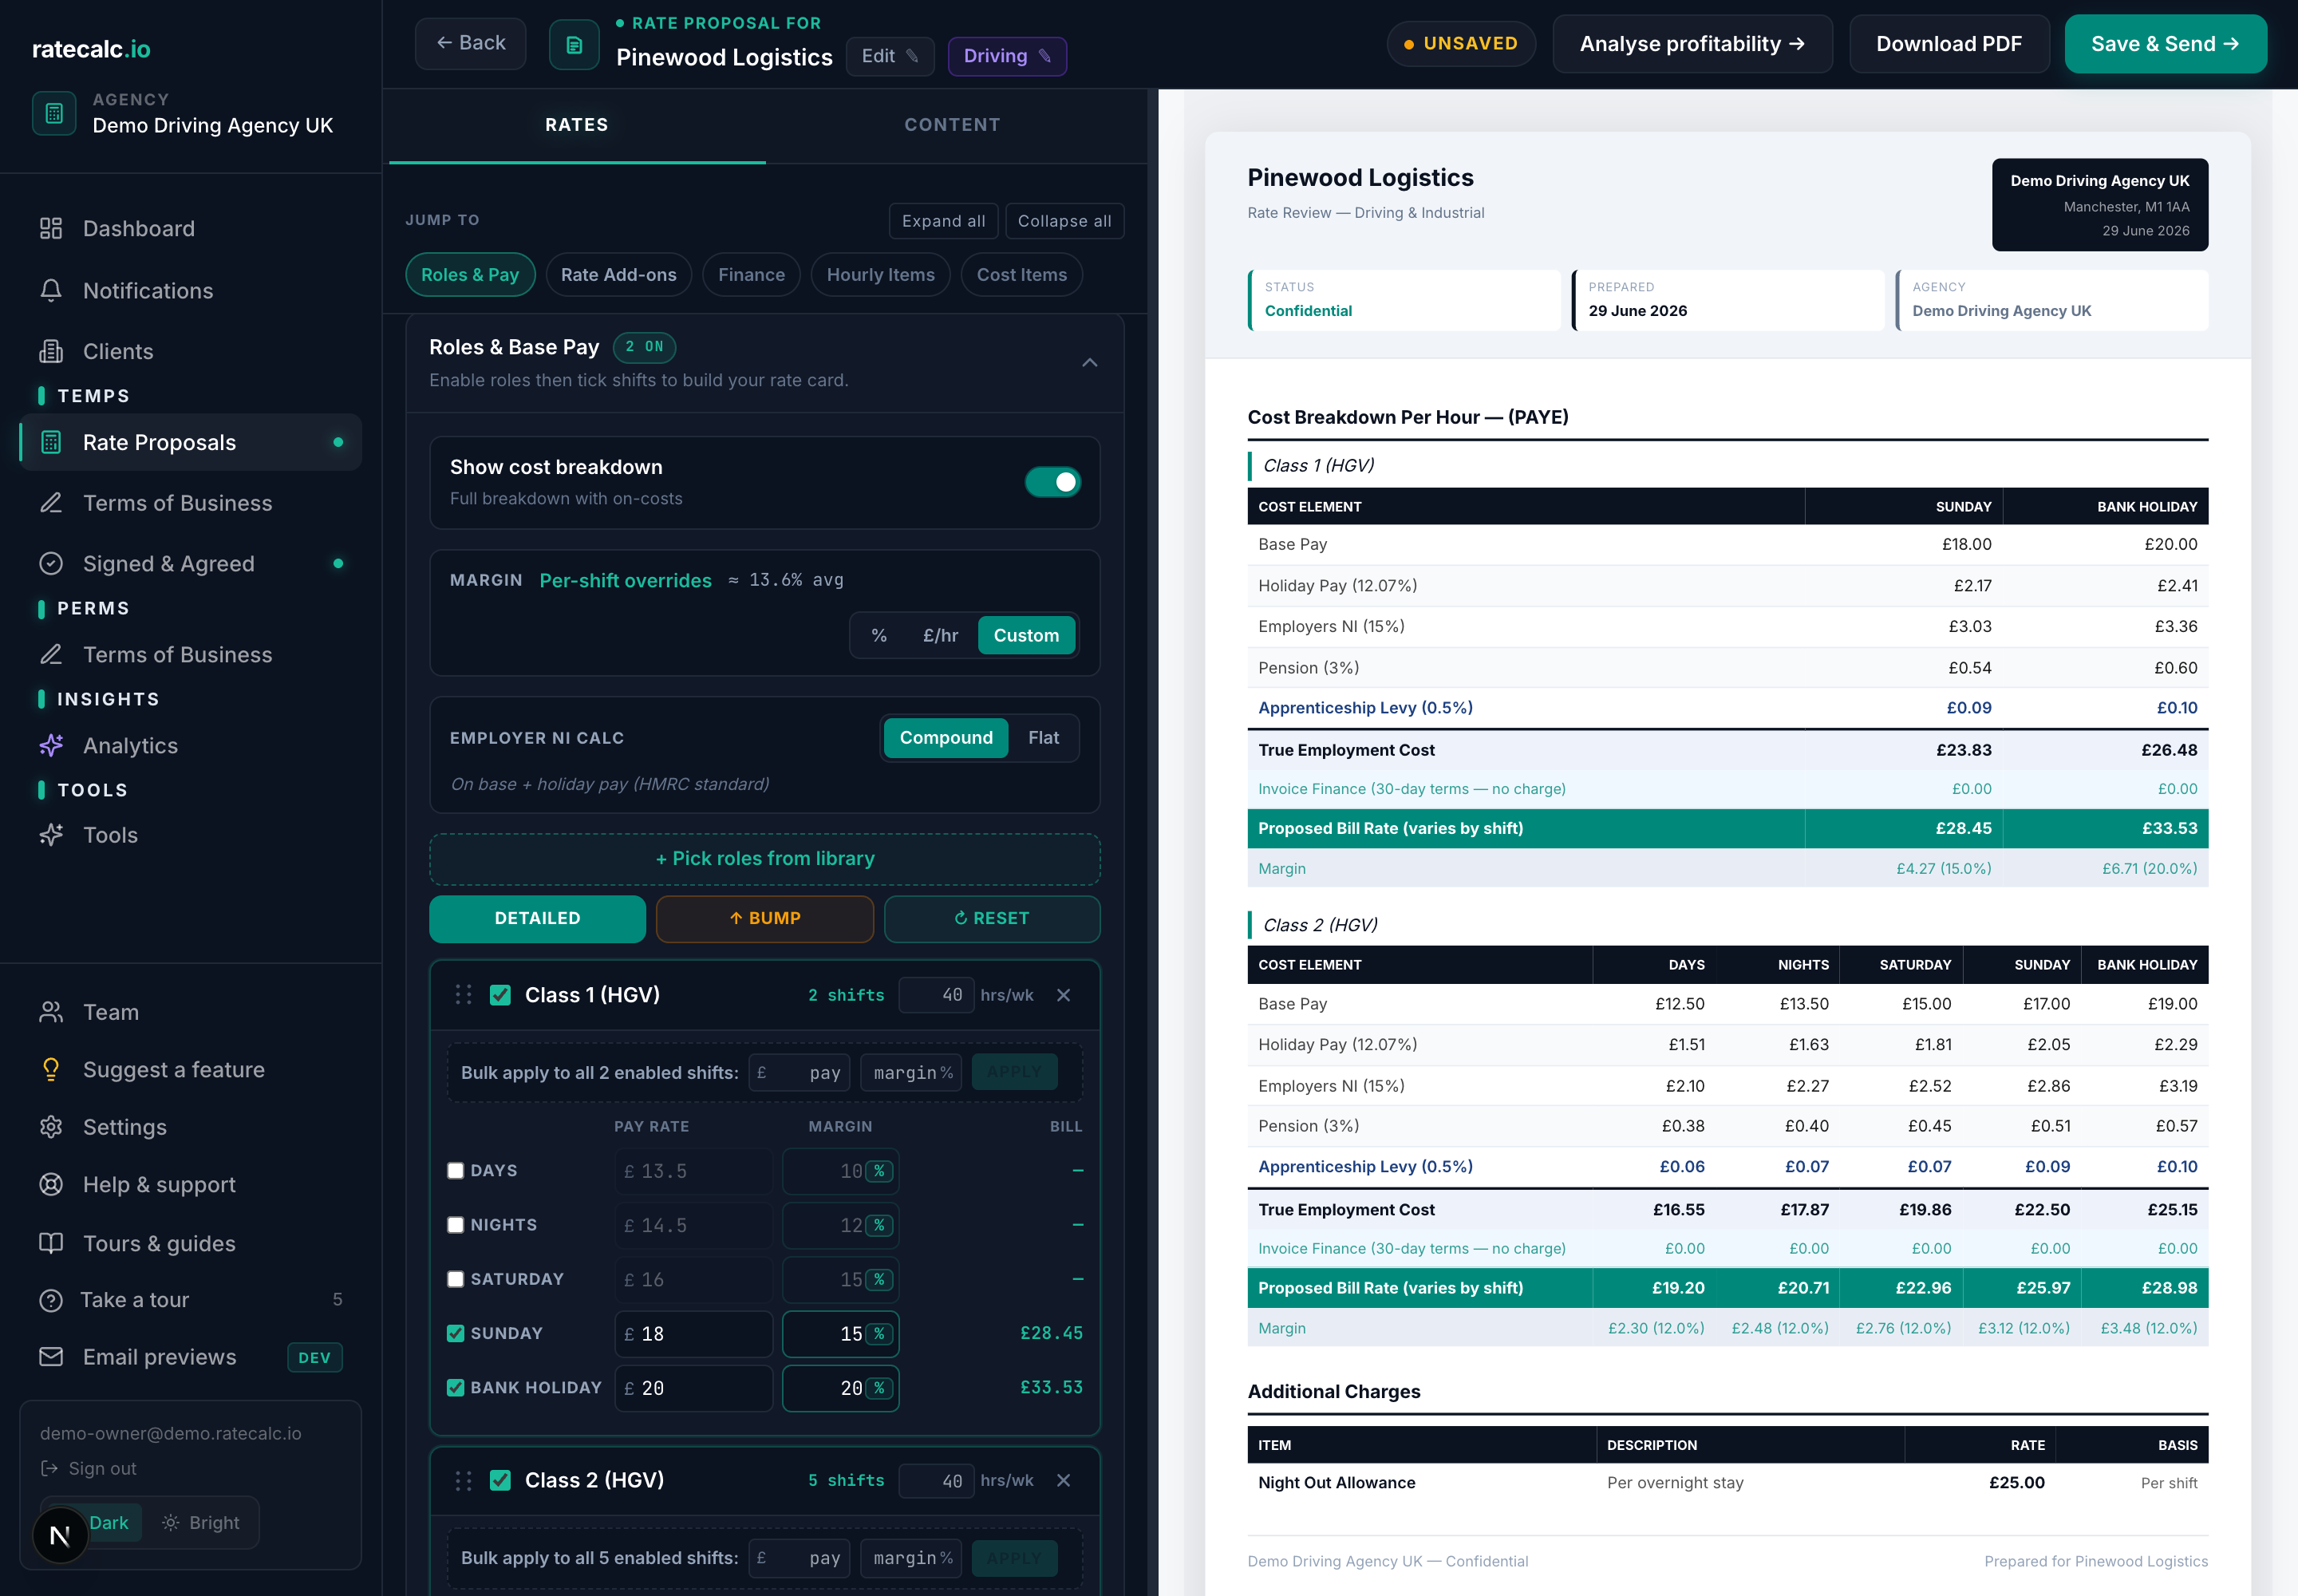The height and width of the screenshot is (1596, 2298).
Task: Enable NIGHTS shift checkbox
Action: coord(456,1225)
